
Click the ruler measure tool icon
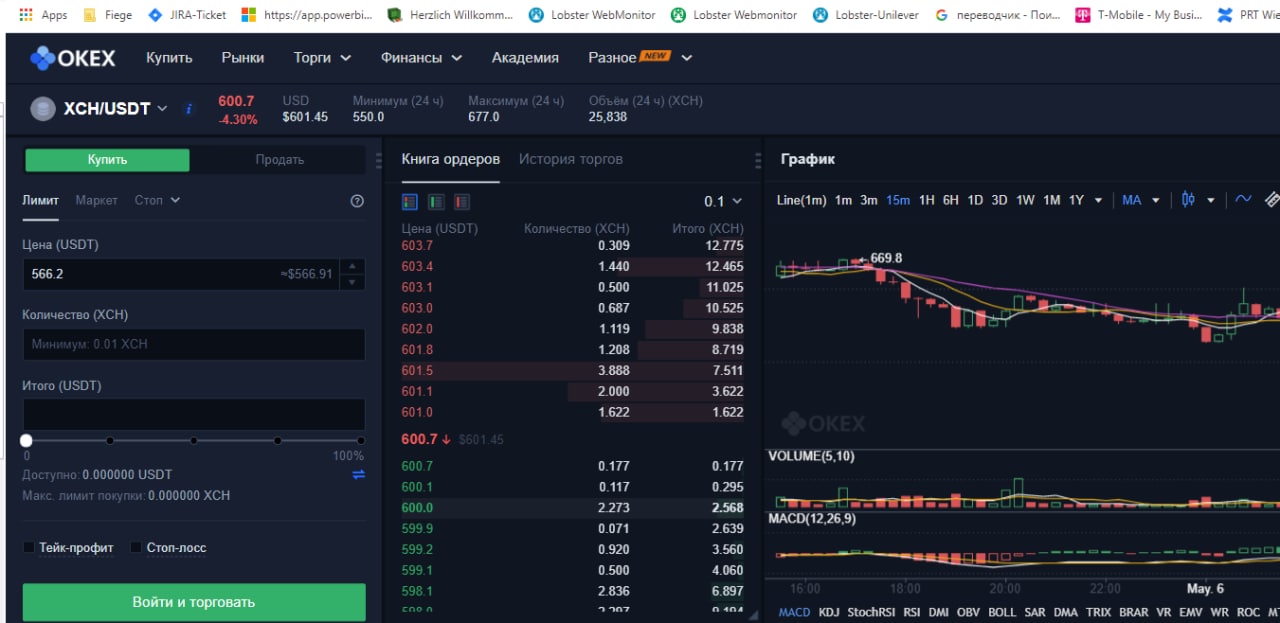[1272, 199]
